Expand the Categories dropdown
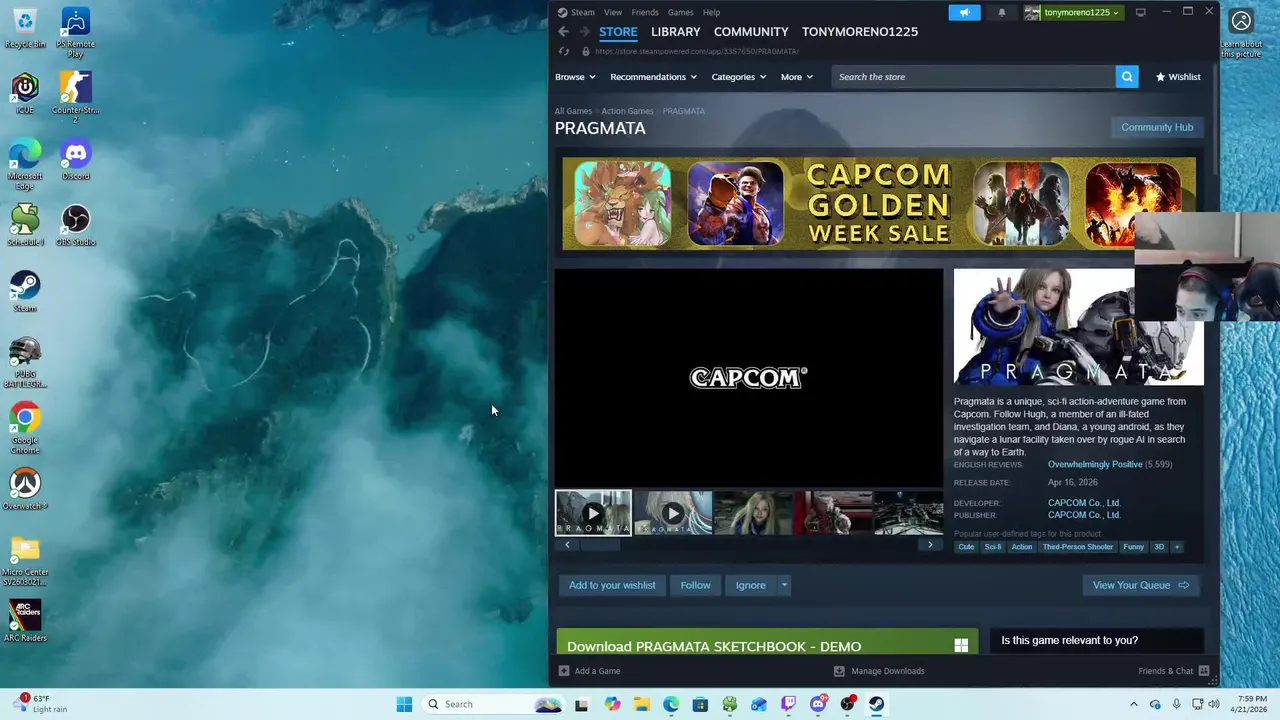 (739, 77)
